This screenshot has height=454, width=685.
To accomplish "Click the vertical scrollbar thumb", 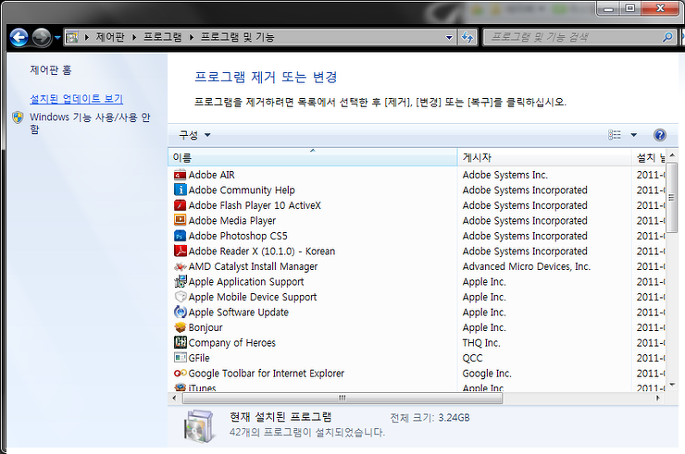I will 672,198.
